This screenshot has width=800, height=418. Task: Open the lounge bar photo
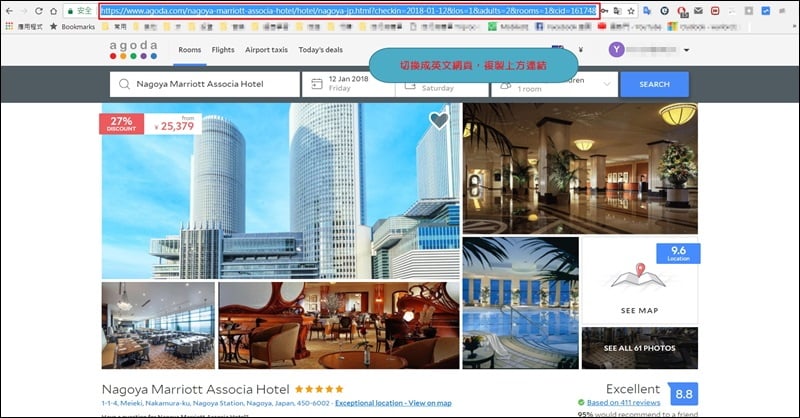pos(339,326)
